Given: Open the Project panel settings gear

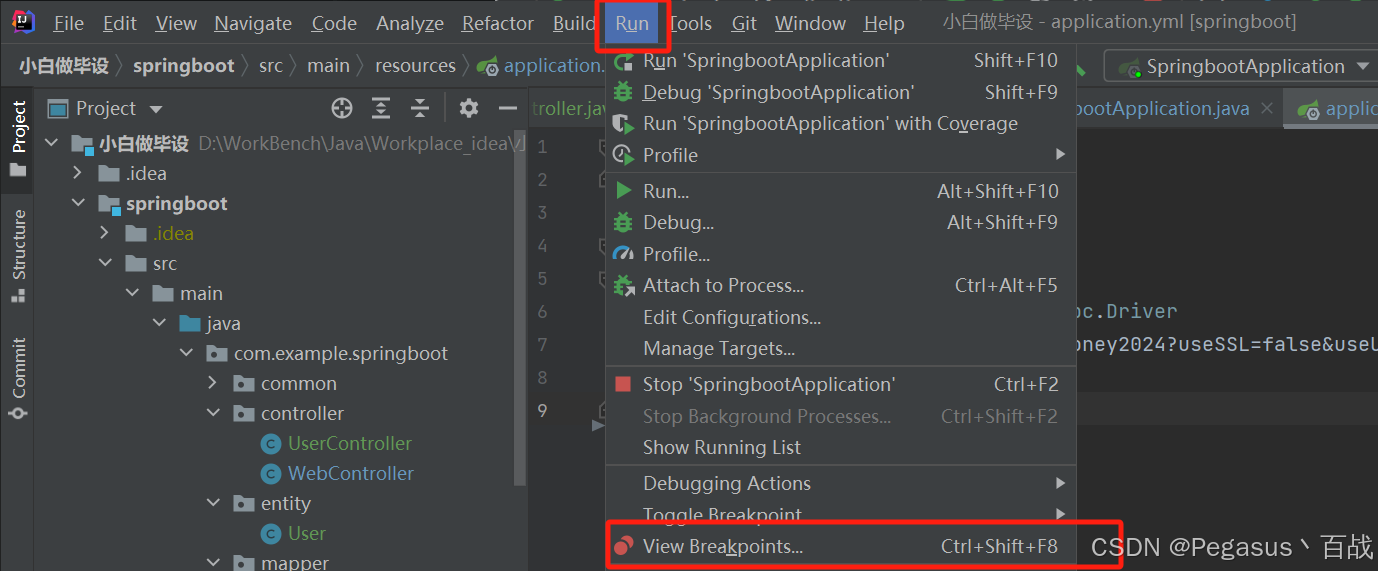Looking at the screenshot, I should click(x=469, y=108).
